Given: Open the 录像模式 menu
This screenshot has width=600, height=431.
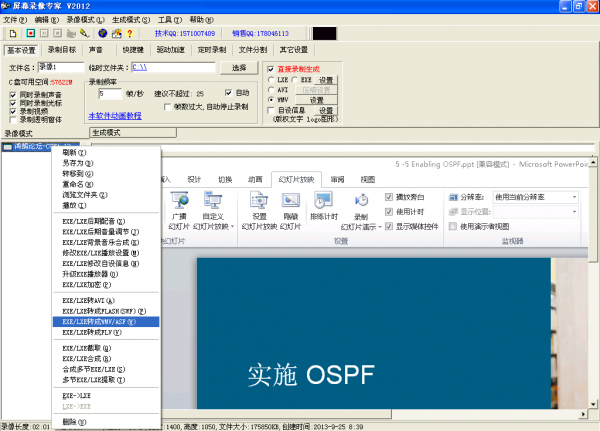Looking at the screenshot, I should [x=85, y=20].
